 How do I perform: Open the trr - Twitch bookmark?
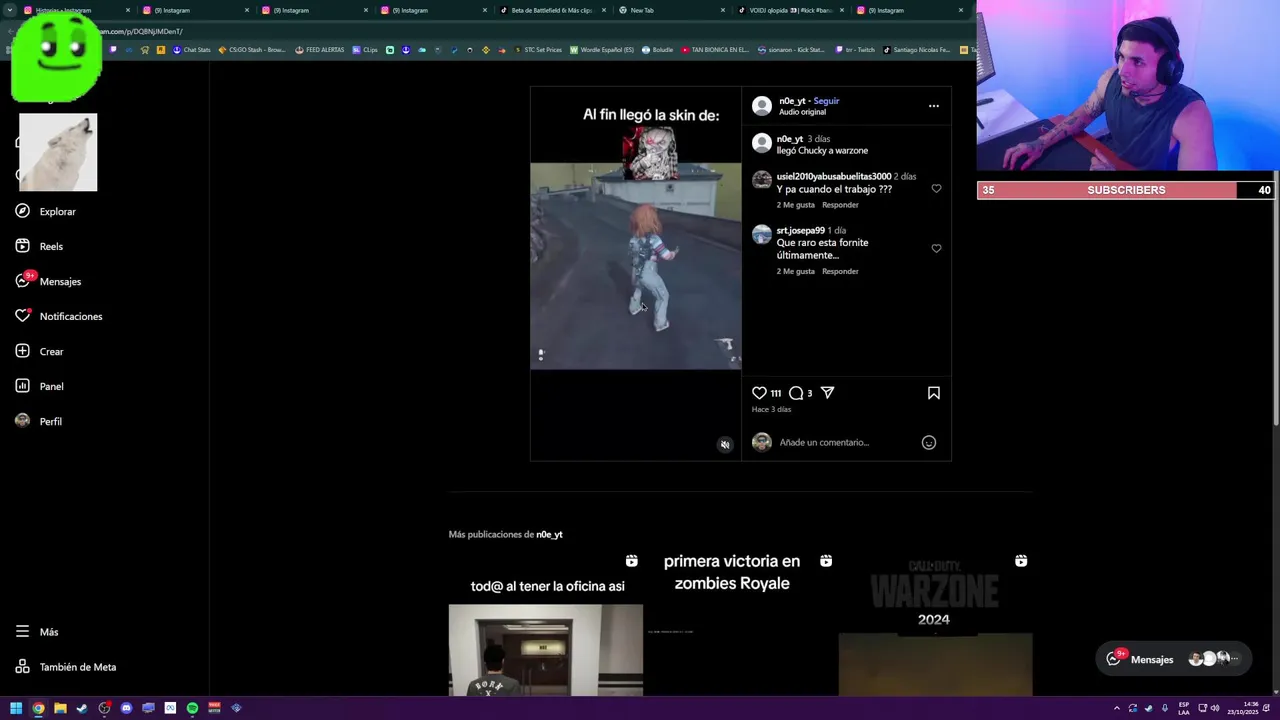[855, 50]
